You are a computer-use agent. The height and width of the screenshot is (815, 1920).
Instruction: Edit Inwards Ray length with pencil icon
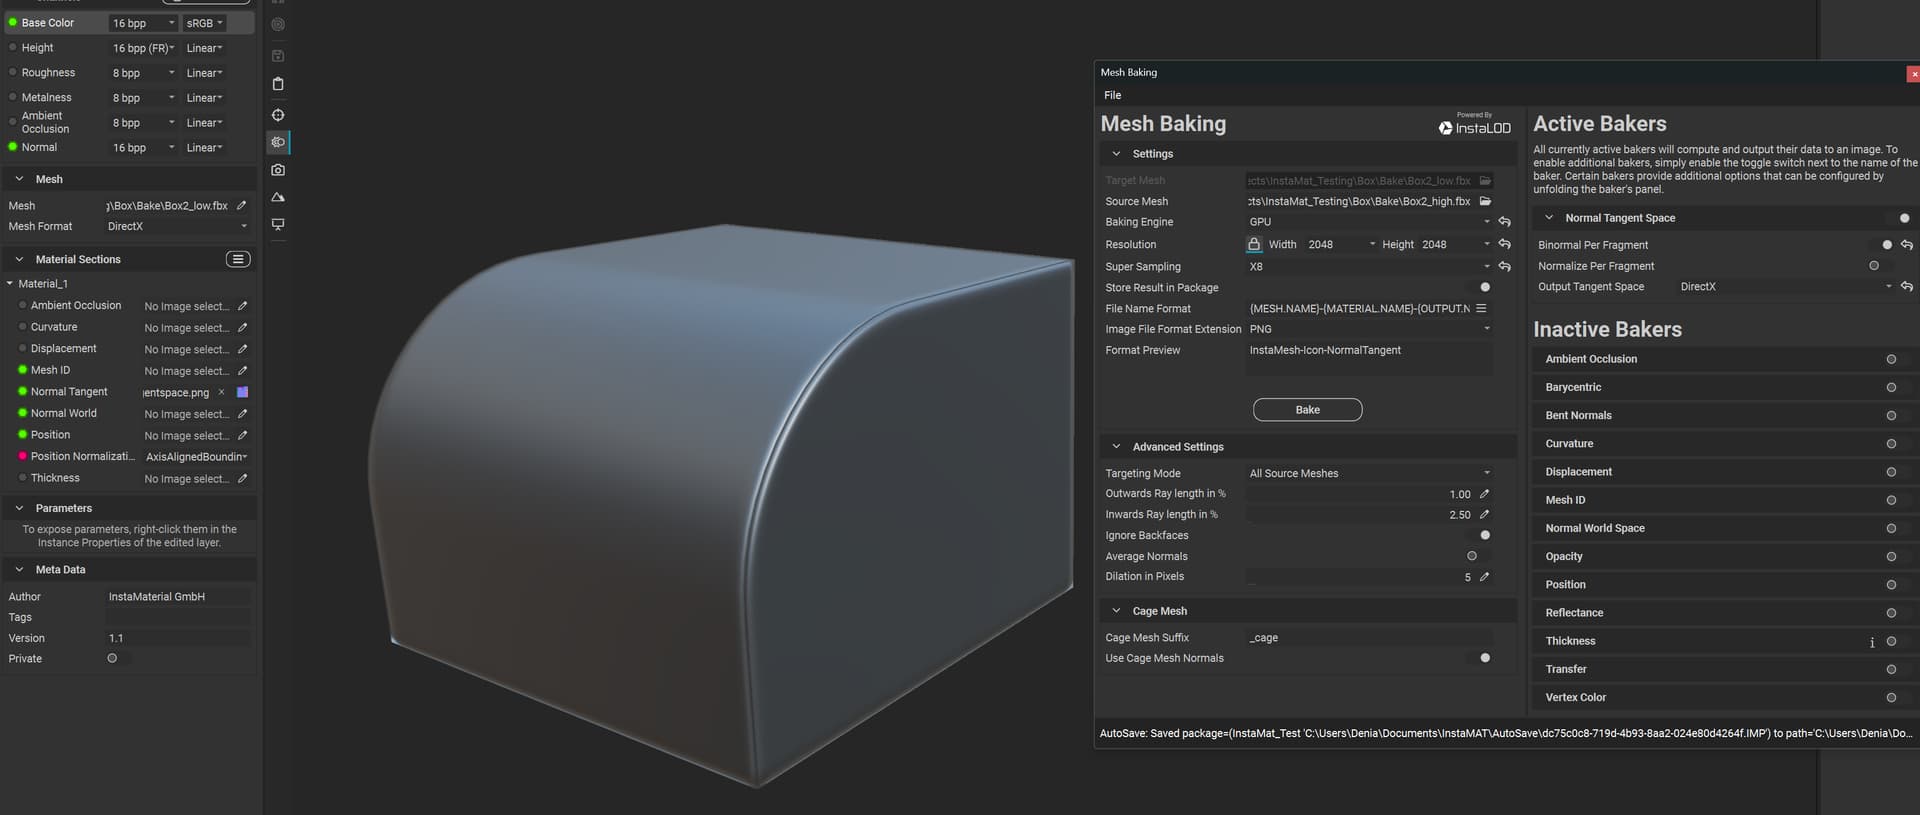(x=1484, y=515)
